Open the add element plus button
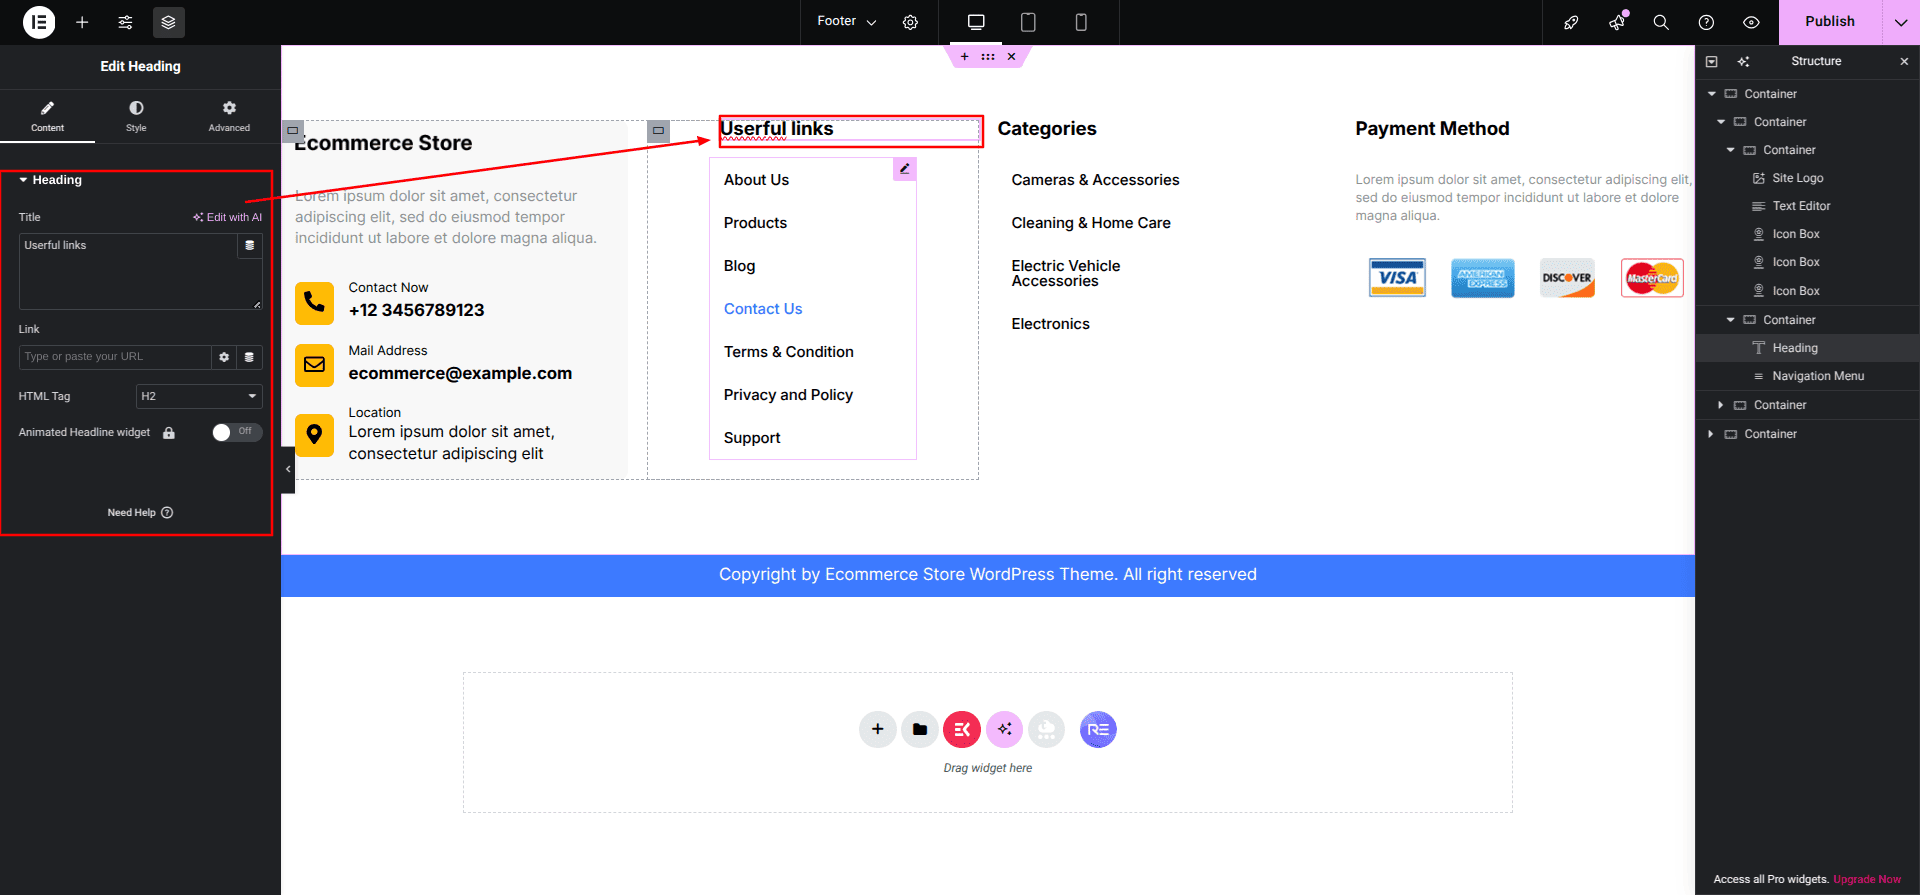This screenshot has height=895, width=1920. 82,22
